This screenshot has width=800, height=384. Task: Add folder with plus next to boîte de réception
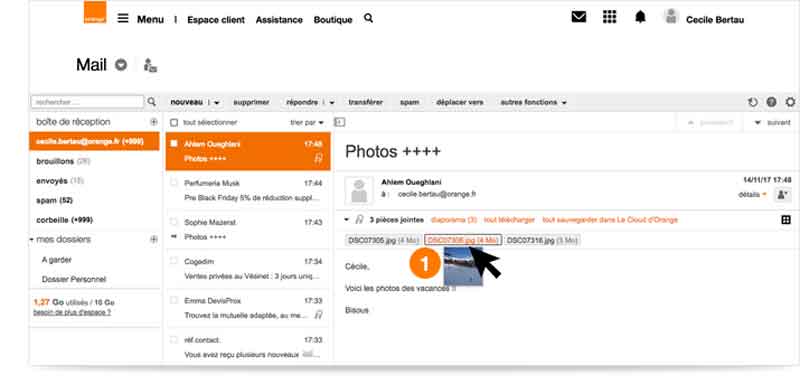coord(154,122)
